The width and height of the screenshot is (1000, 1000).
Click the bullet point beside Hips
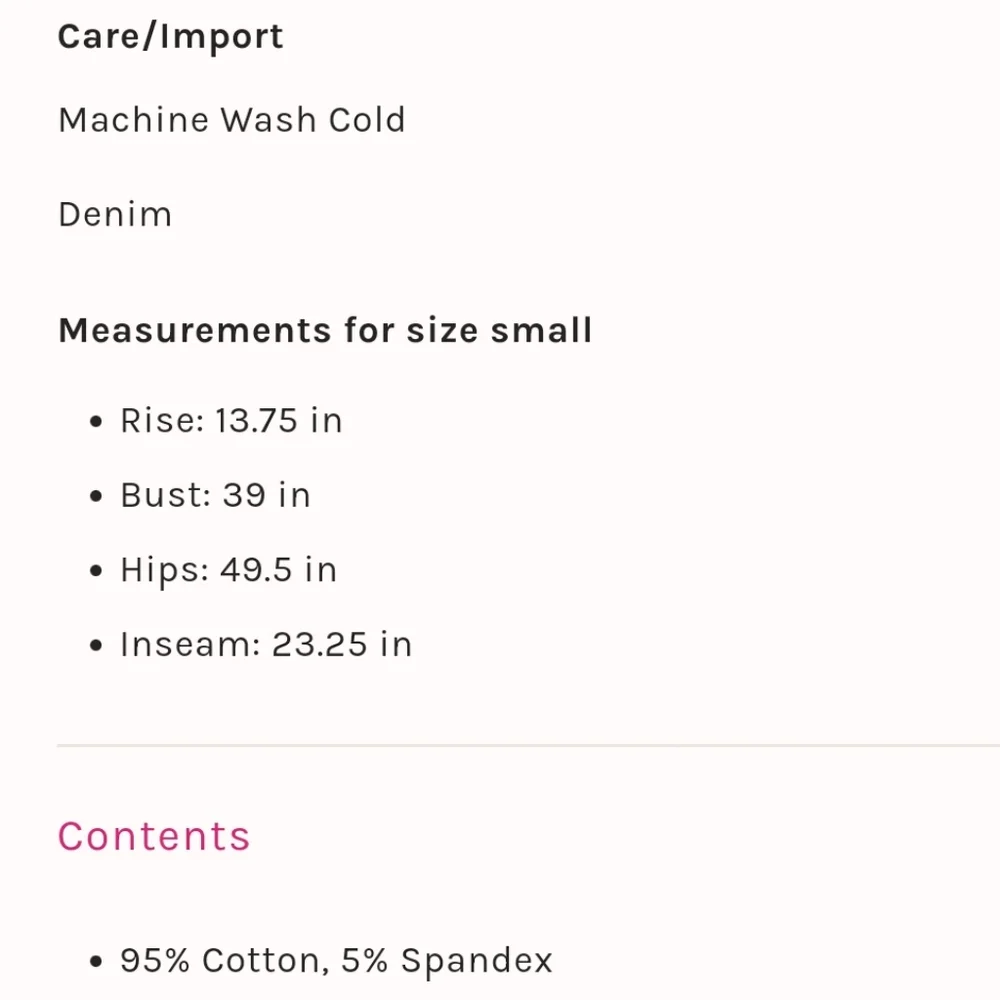pyautogui.click(x=96, y=571)
